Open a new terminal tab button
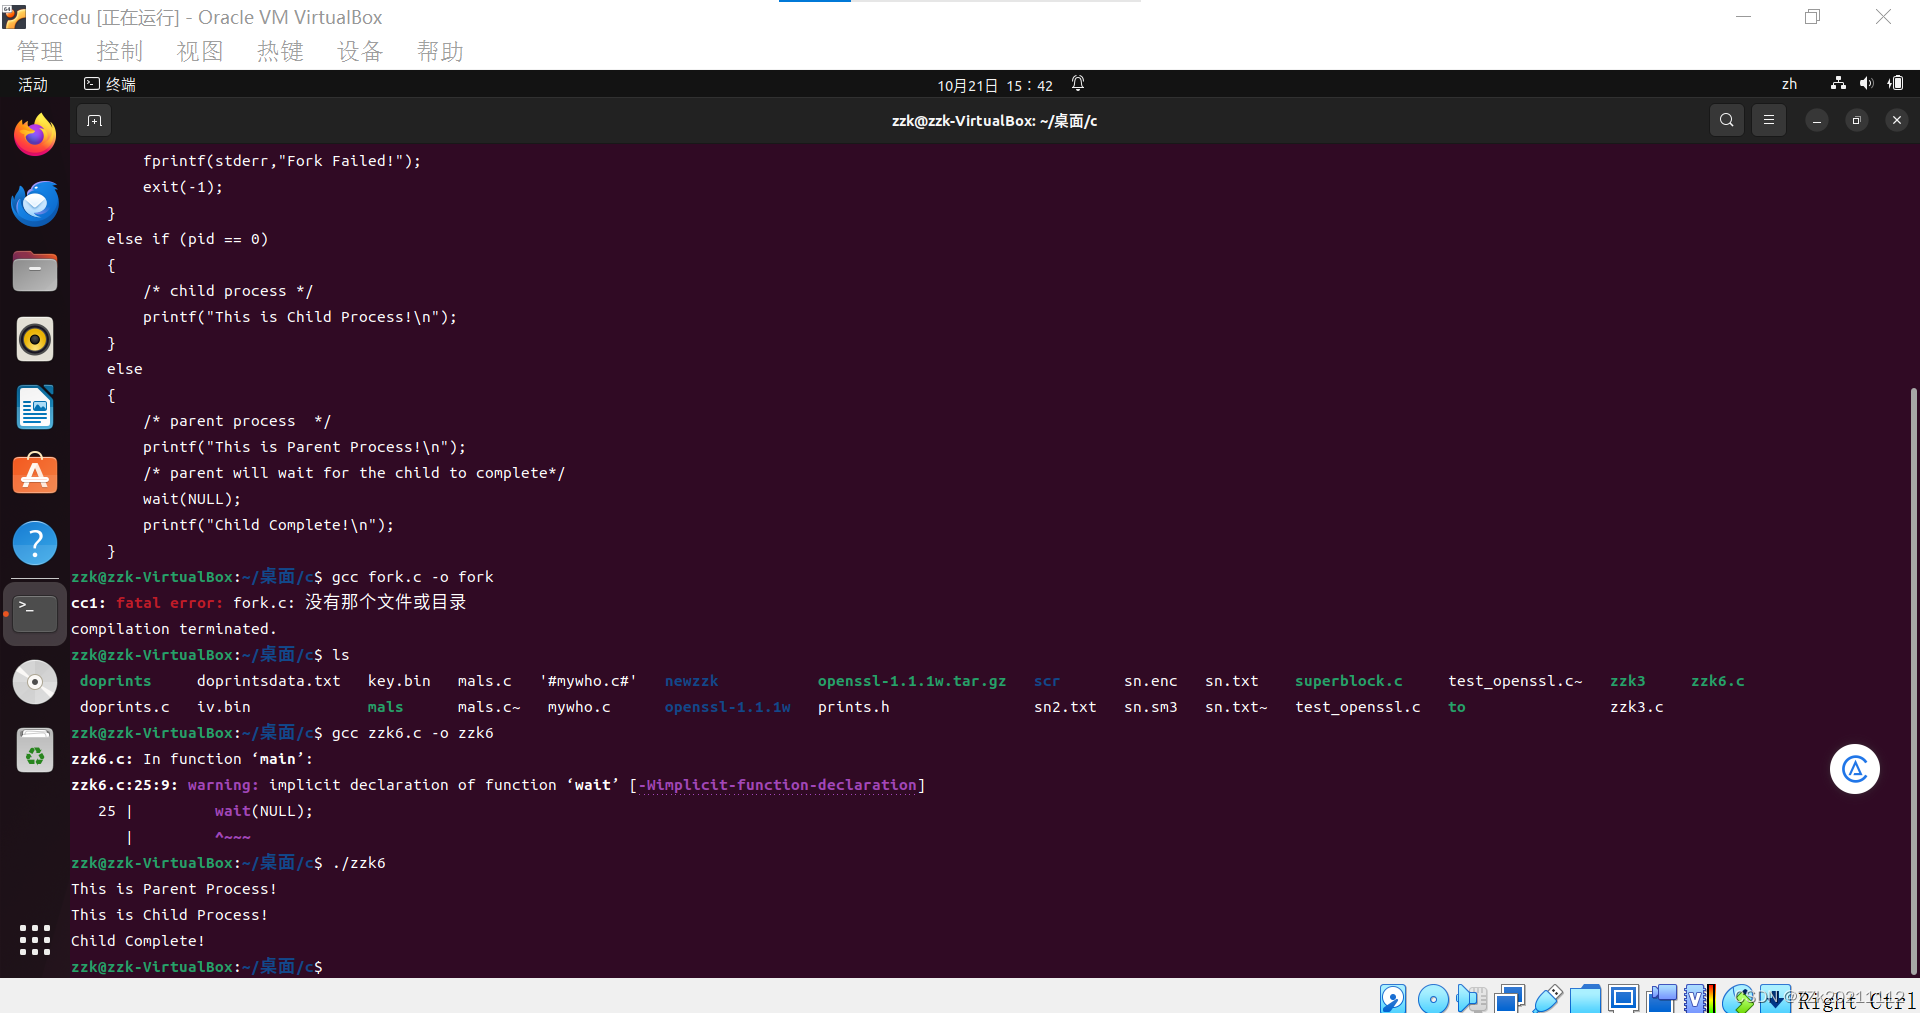Viewport: 1920px width, 1013px height. (x=94, y=121)
